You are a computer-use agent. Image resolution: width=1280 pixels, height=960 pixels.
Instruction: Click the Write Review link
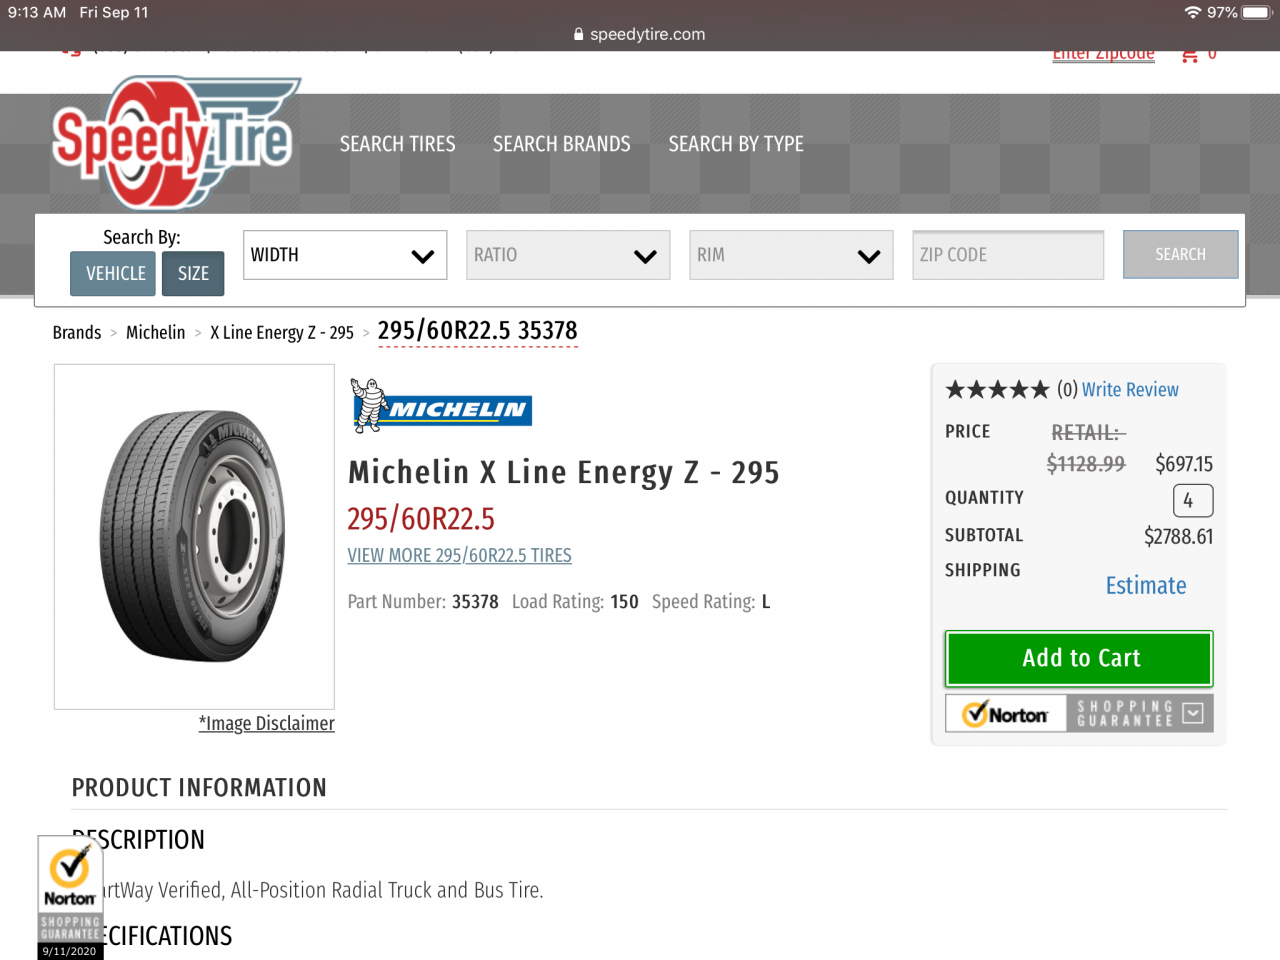(x=1130, y=390)
